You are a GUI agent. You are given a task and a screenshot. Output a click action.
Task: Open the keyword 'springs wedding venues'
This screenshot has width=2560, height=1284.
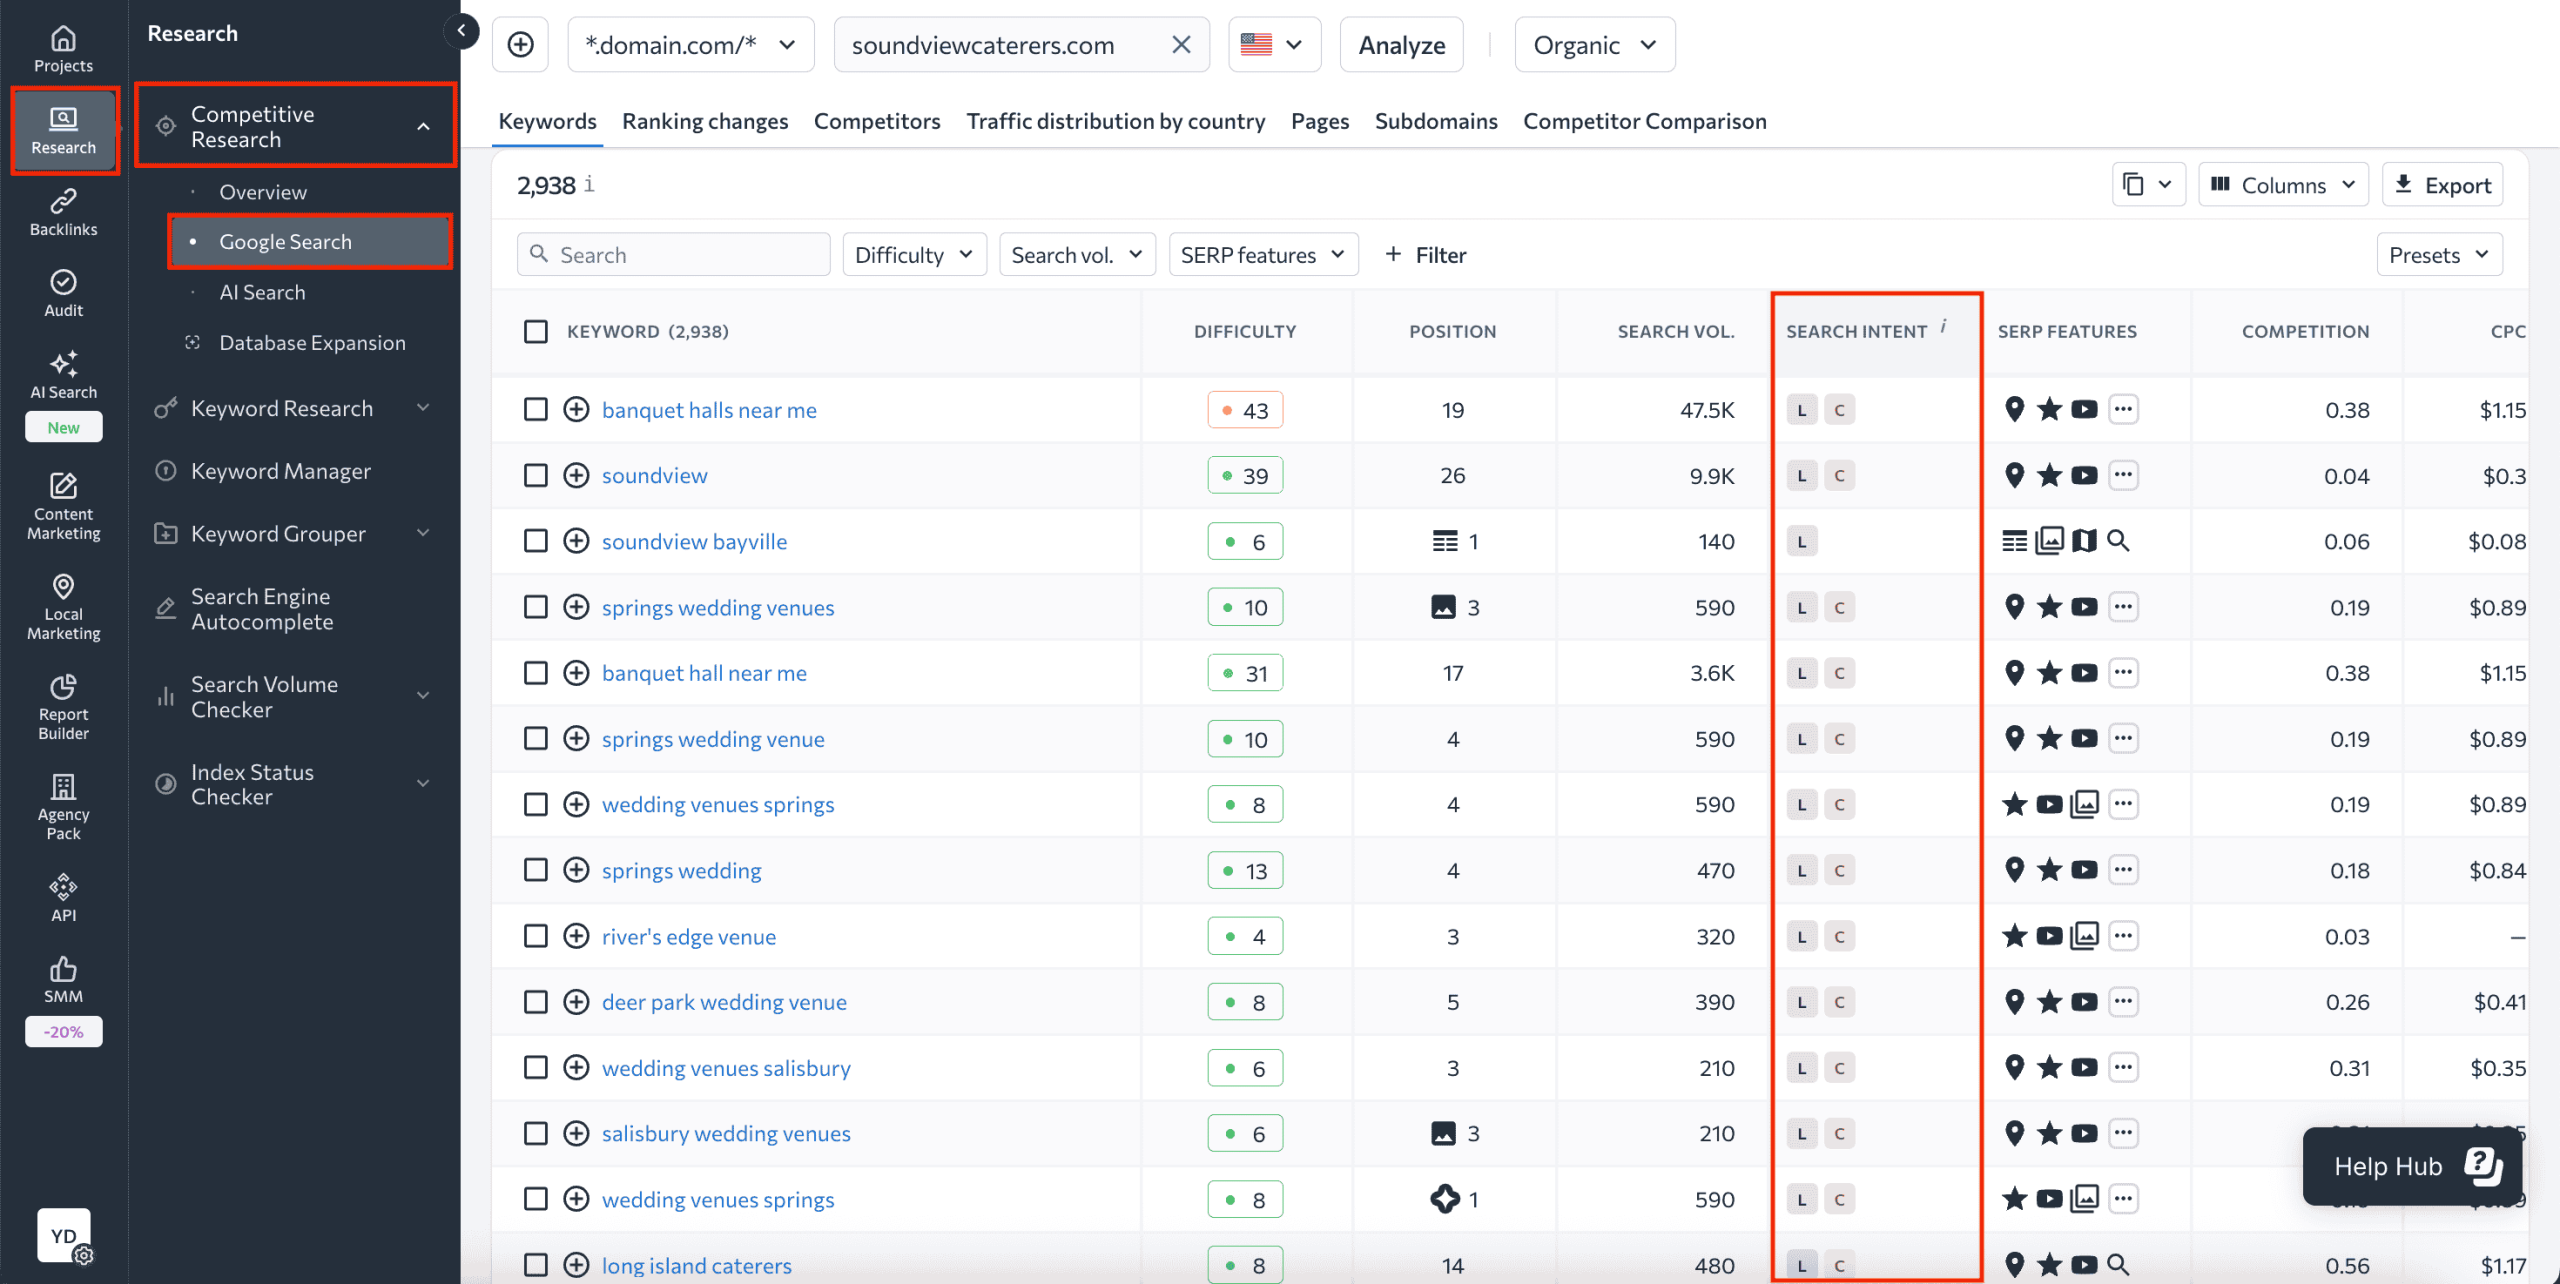point(718,606)
